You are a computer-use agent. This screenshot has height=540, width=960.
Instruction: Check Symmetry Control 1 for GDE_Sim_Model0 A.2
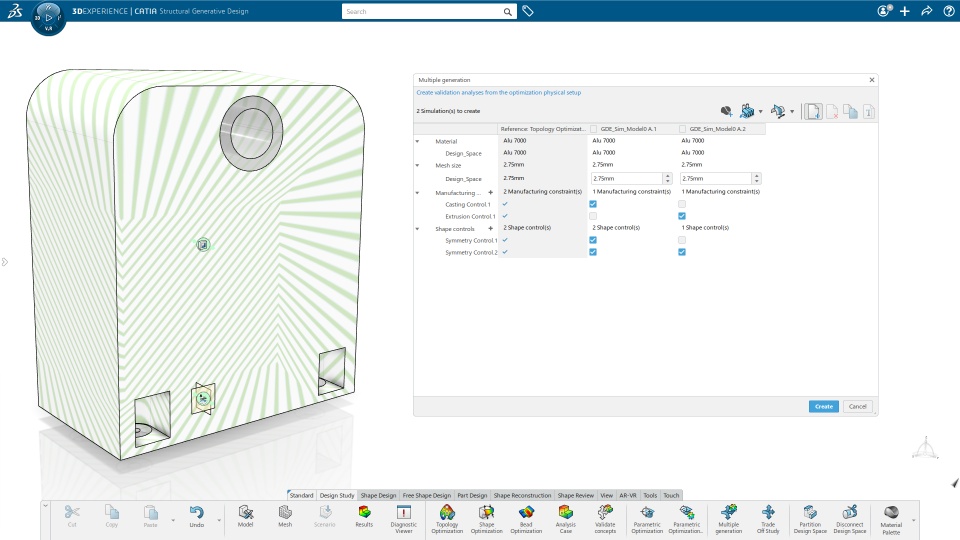coord(682,240)
